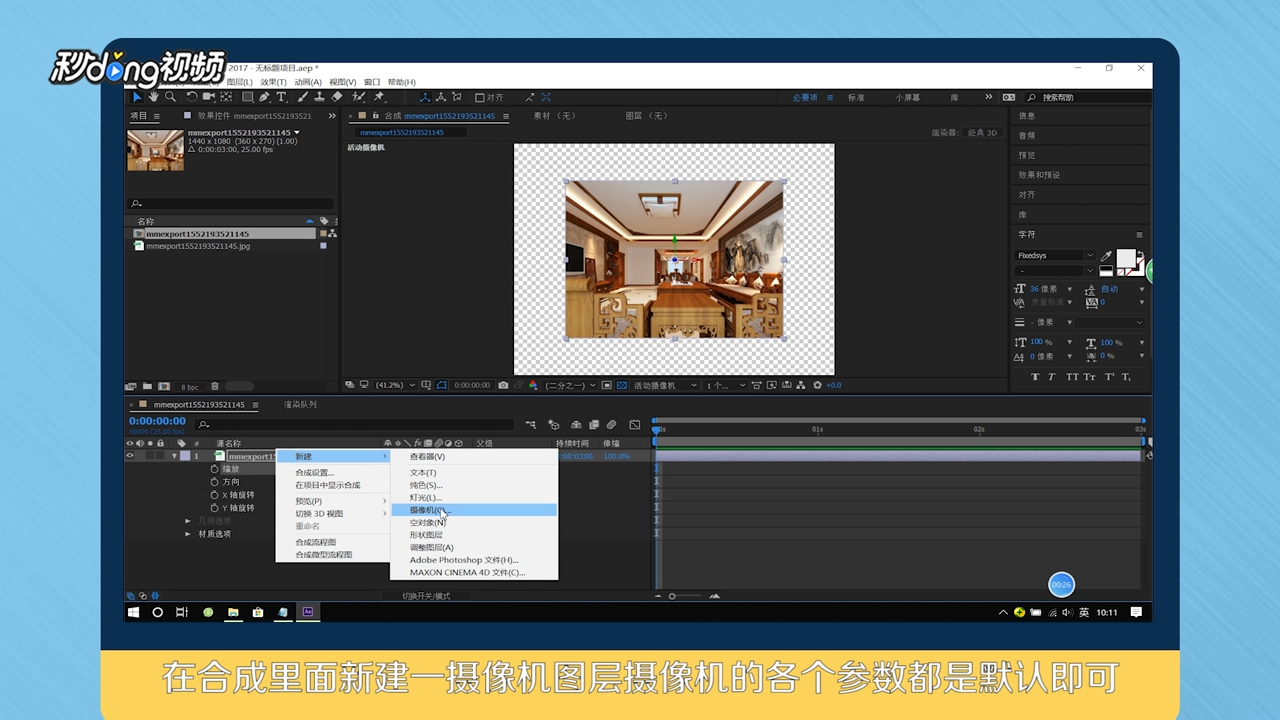1280x720 pixels.
Task: Toggle the 对齐 snapping checkbox
Action: click(480, 97)
